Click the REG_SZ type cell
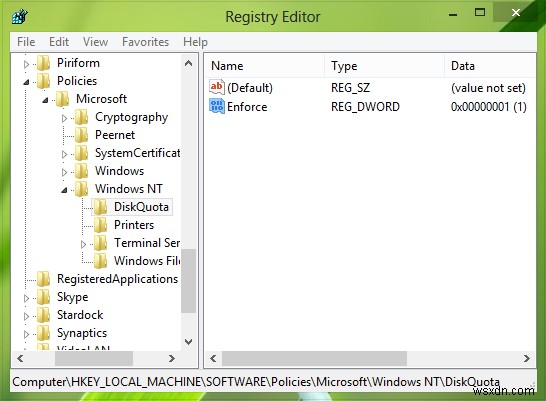 click(x=350, y=88)
